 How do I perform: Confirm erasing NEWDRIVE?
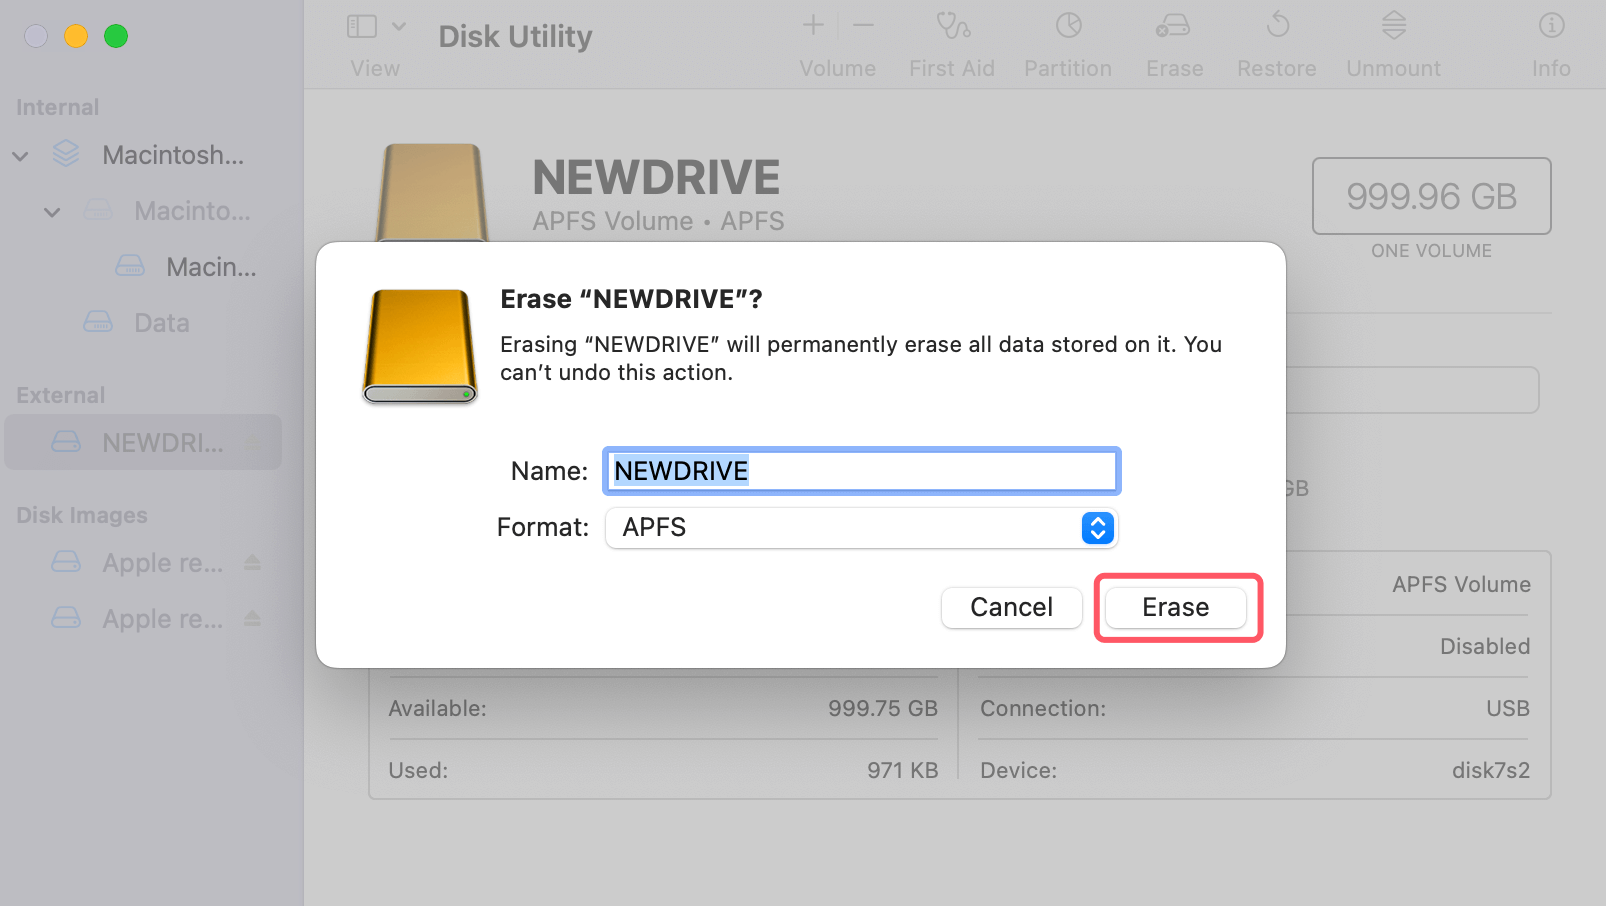click(x=1174, y=607)
